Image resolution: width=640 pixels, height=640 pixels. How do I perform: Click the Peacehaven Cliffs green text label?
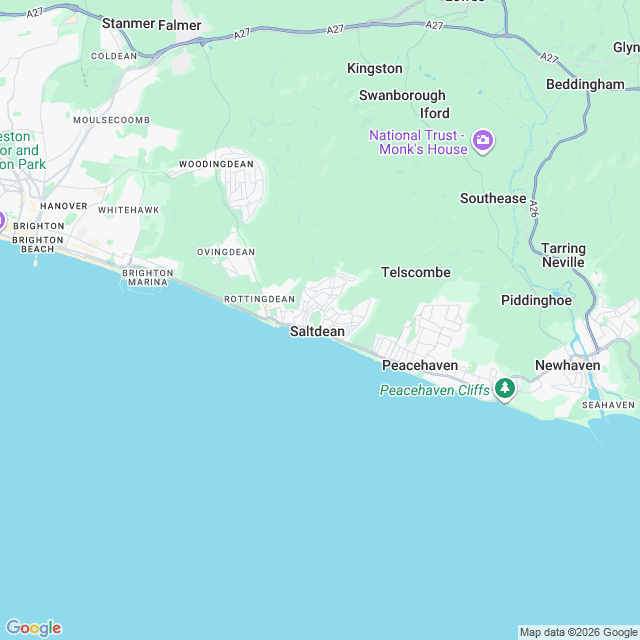434,391
